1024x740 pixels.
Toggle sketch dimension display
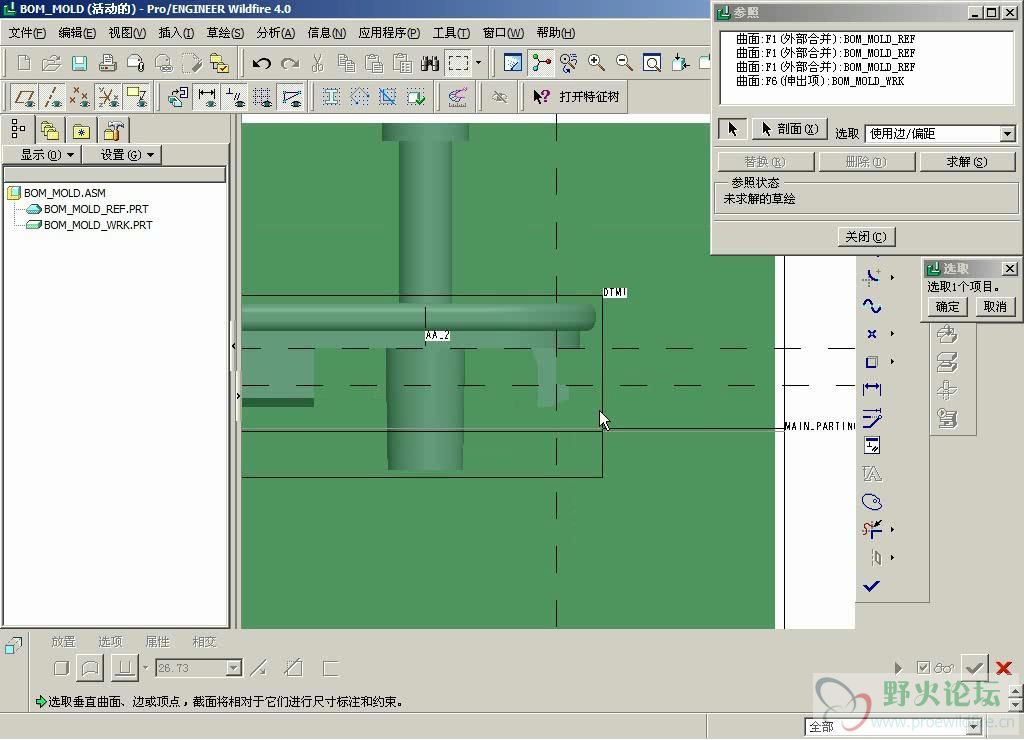tap(207, 97)
